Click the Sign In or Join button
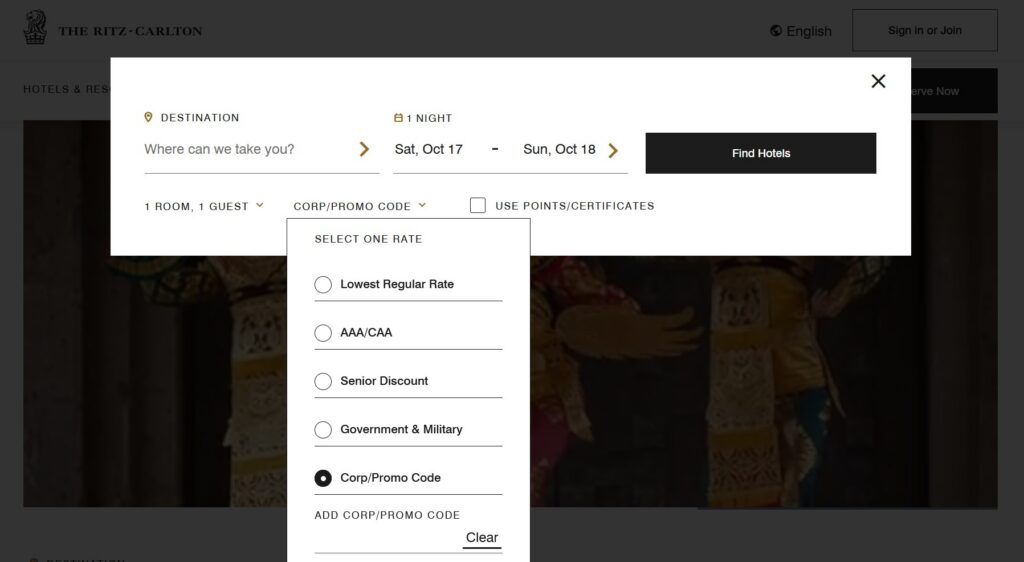The width and height of the screenshot is (1024, 562). click(925, 30)
